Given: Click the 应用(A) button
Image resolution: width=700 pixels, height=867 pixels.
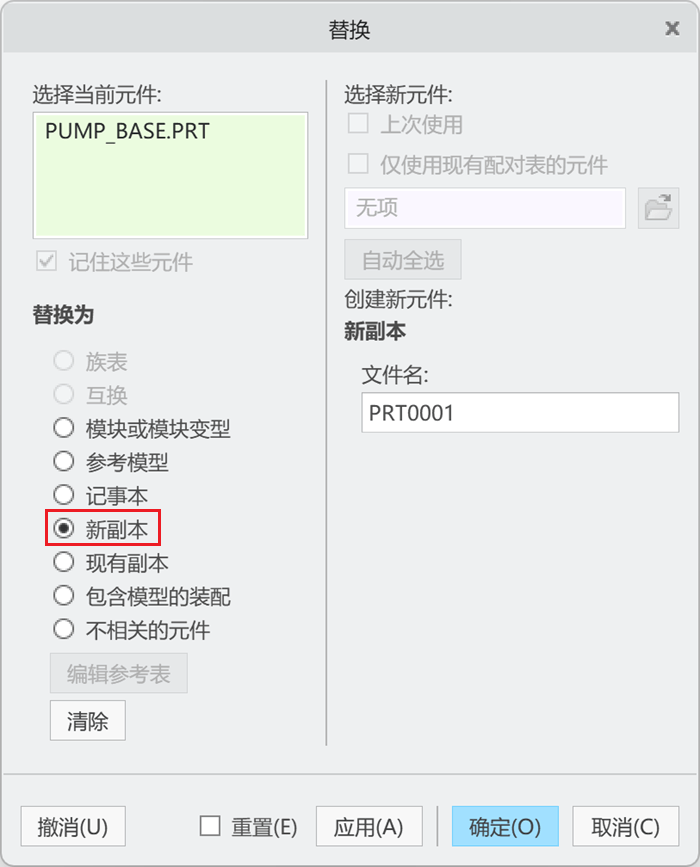Looking at the screenshot, I should click(369, 826).
